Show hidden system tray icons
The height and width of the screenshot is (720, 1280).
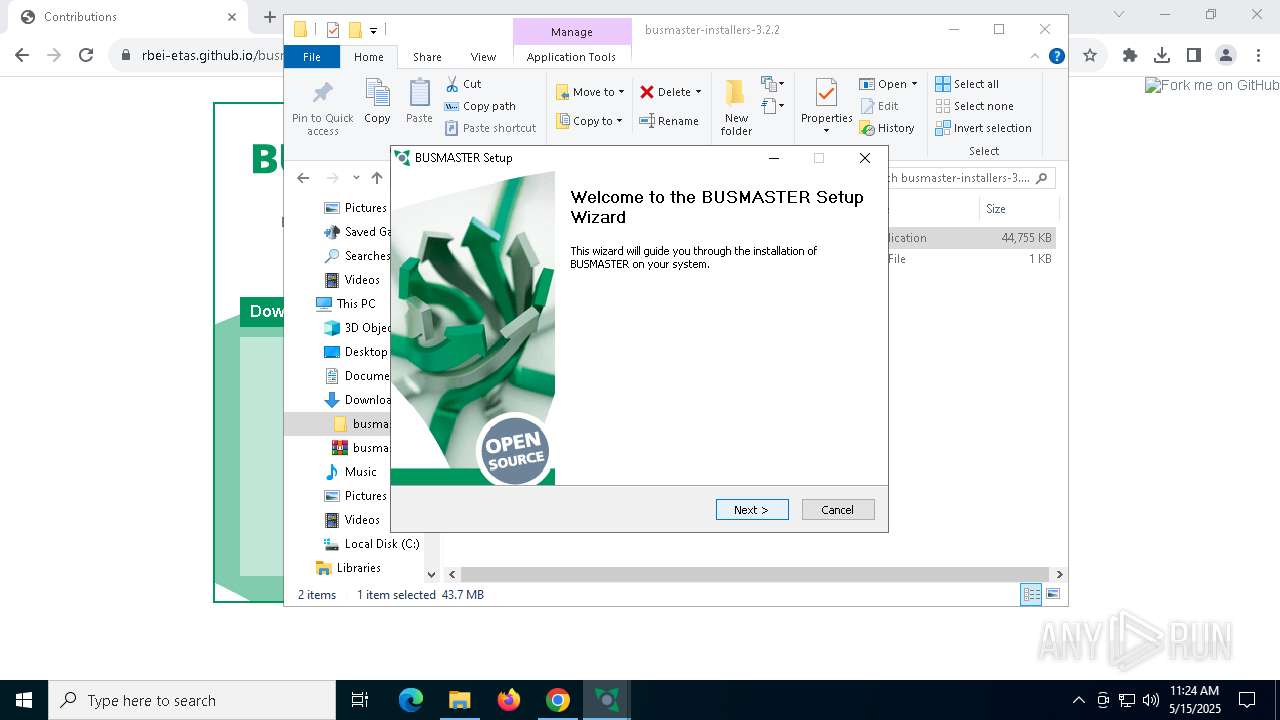tap(1078, 700)
